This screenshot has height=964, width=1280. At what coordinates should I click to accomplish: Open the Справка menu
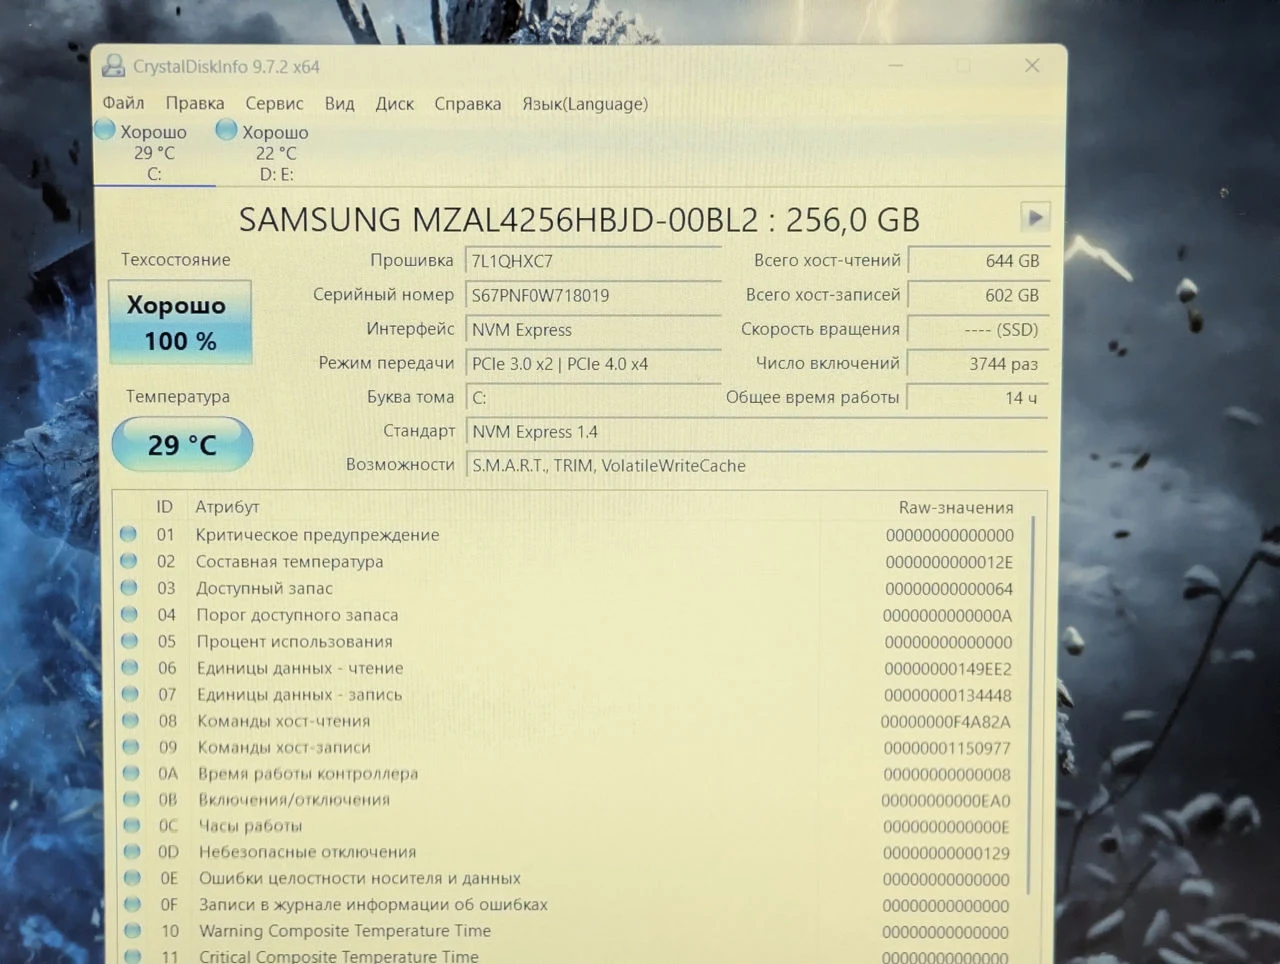pyautogui.click(x=467, y=103)
